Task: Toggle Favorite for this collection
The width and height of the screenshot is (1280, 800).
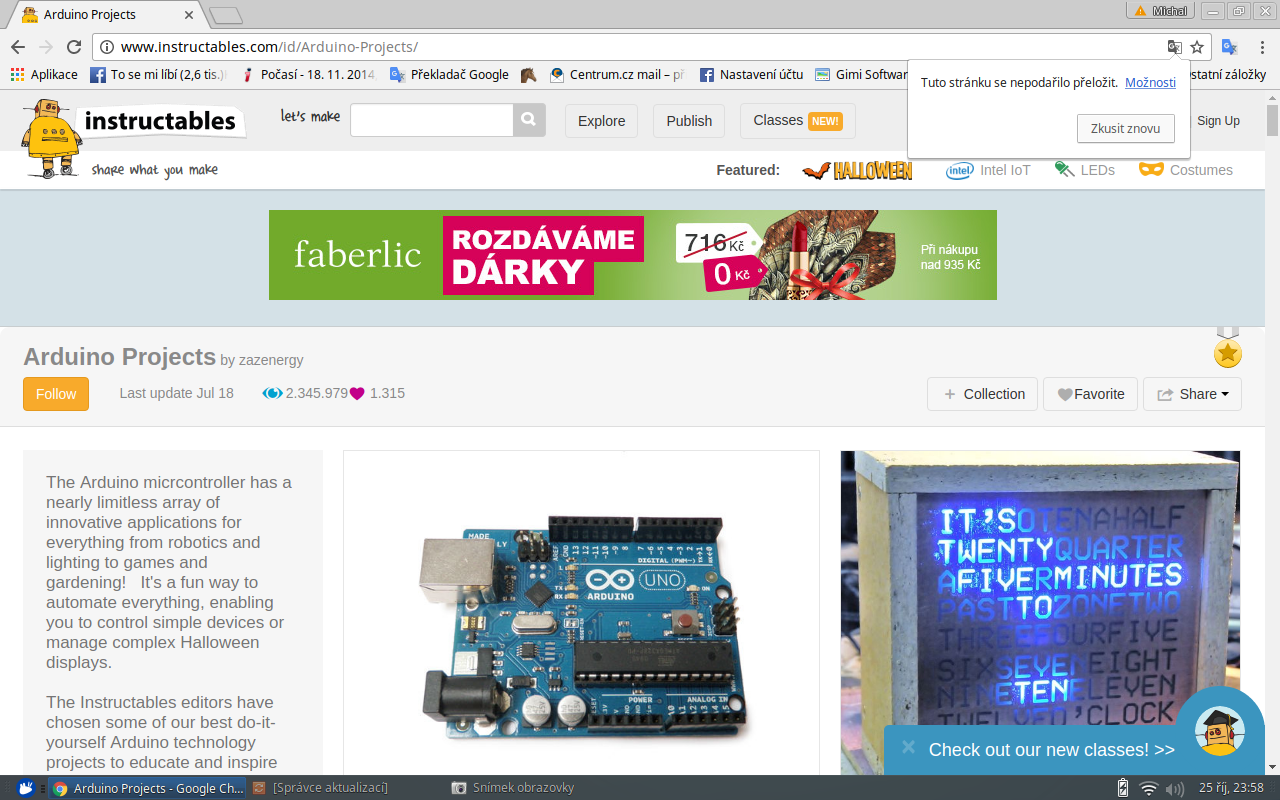Action: tap(1091, 394)
